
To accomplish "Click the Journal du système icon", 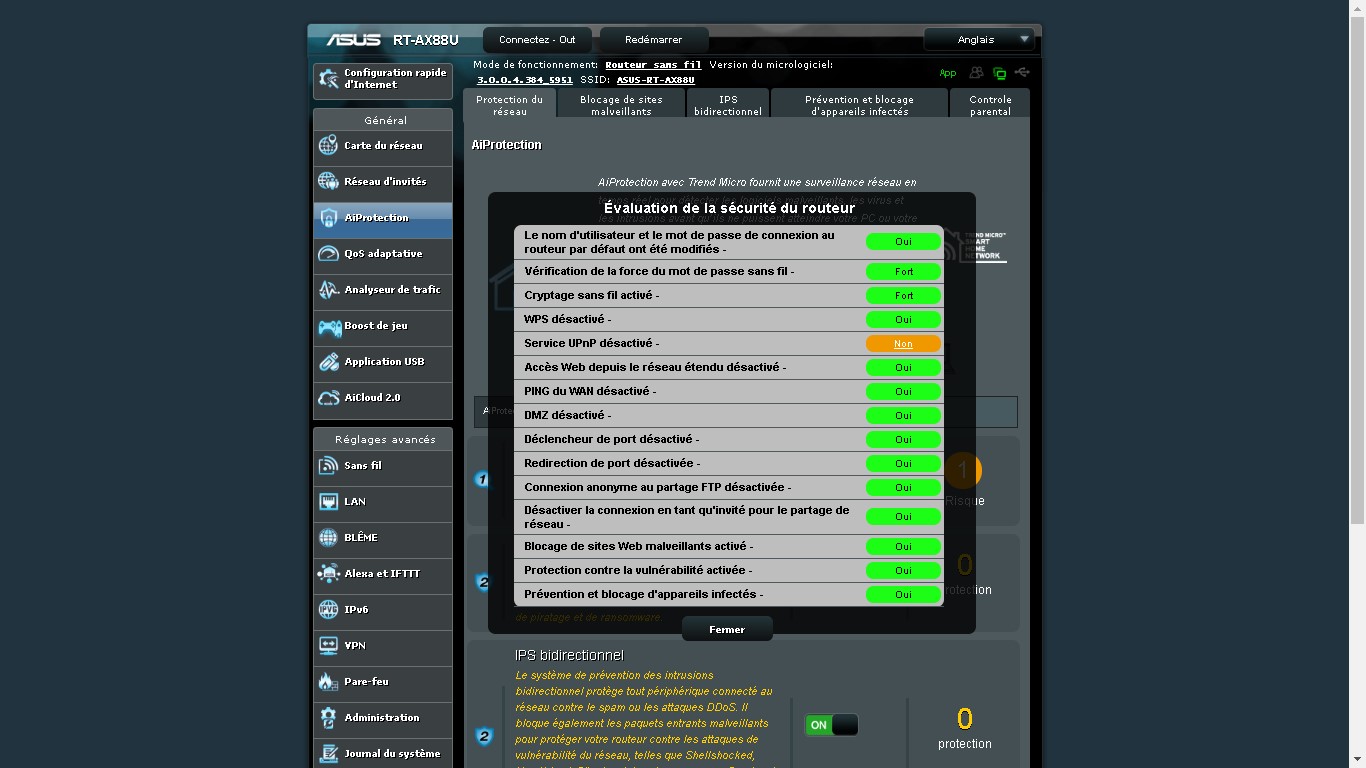I will [328, 754].
